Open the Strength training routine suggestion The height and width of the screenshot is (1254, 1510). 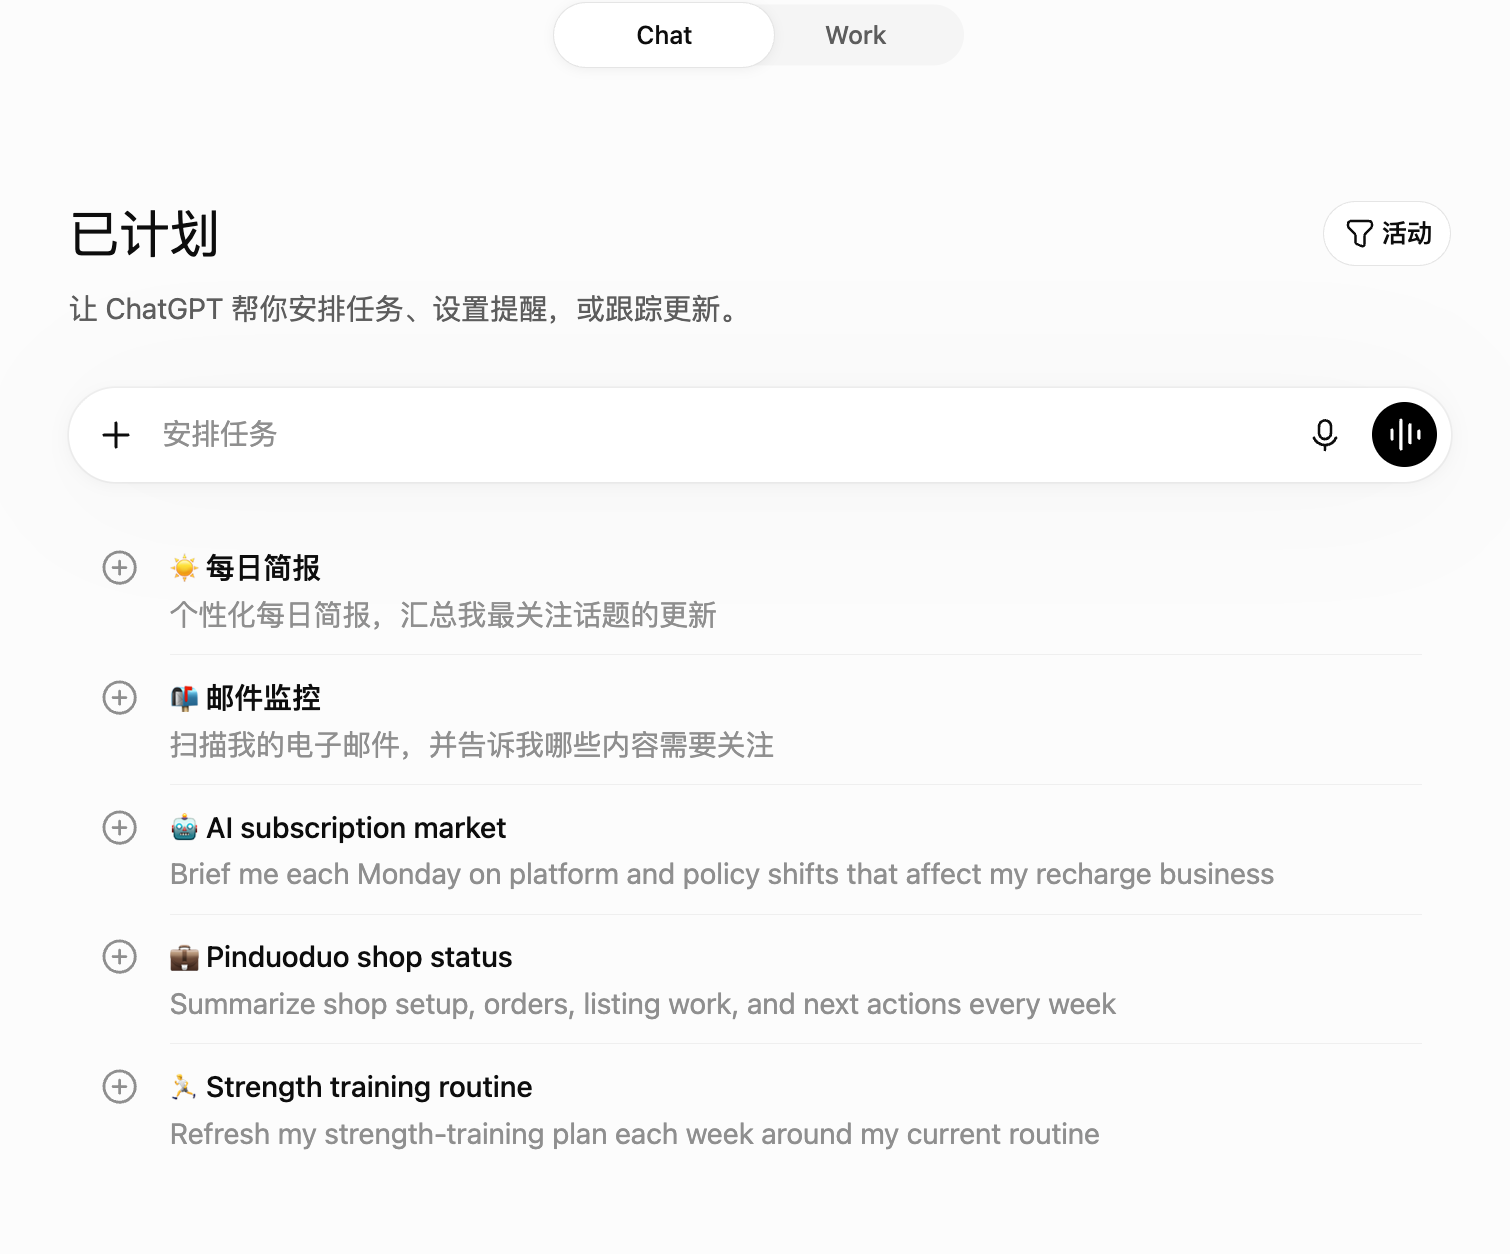pyautogui.click(x=369, y=1087)
